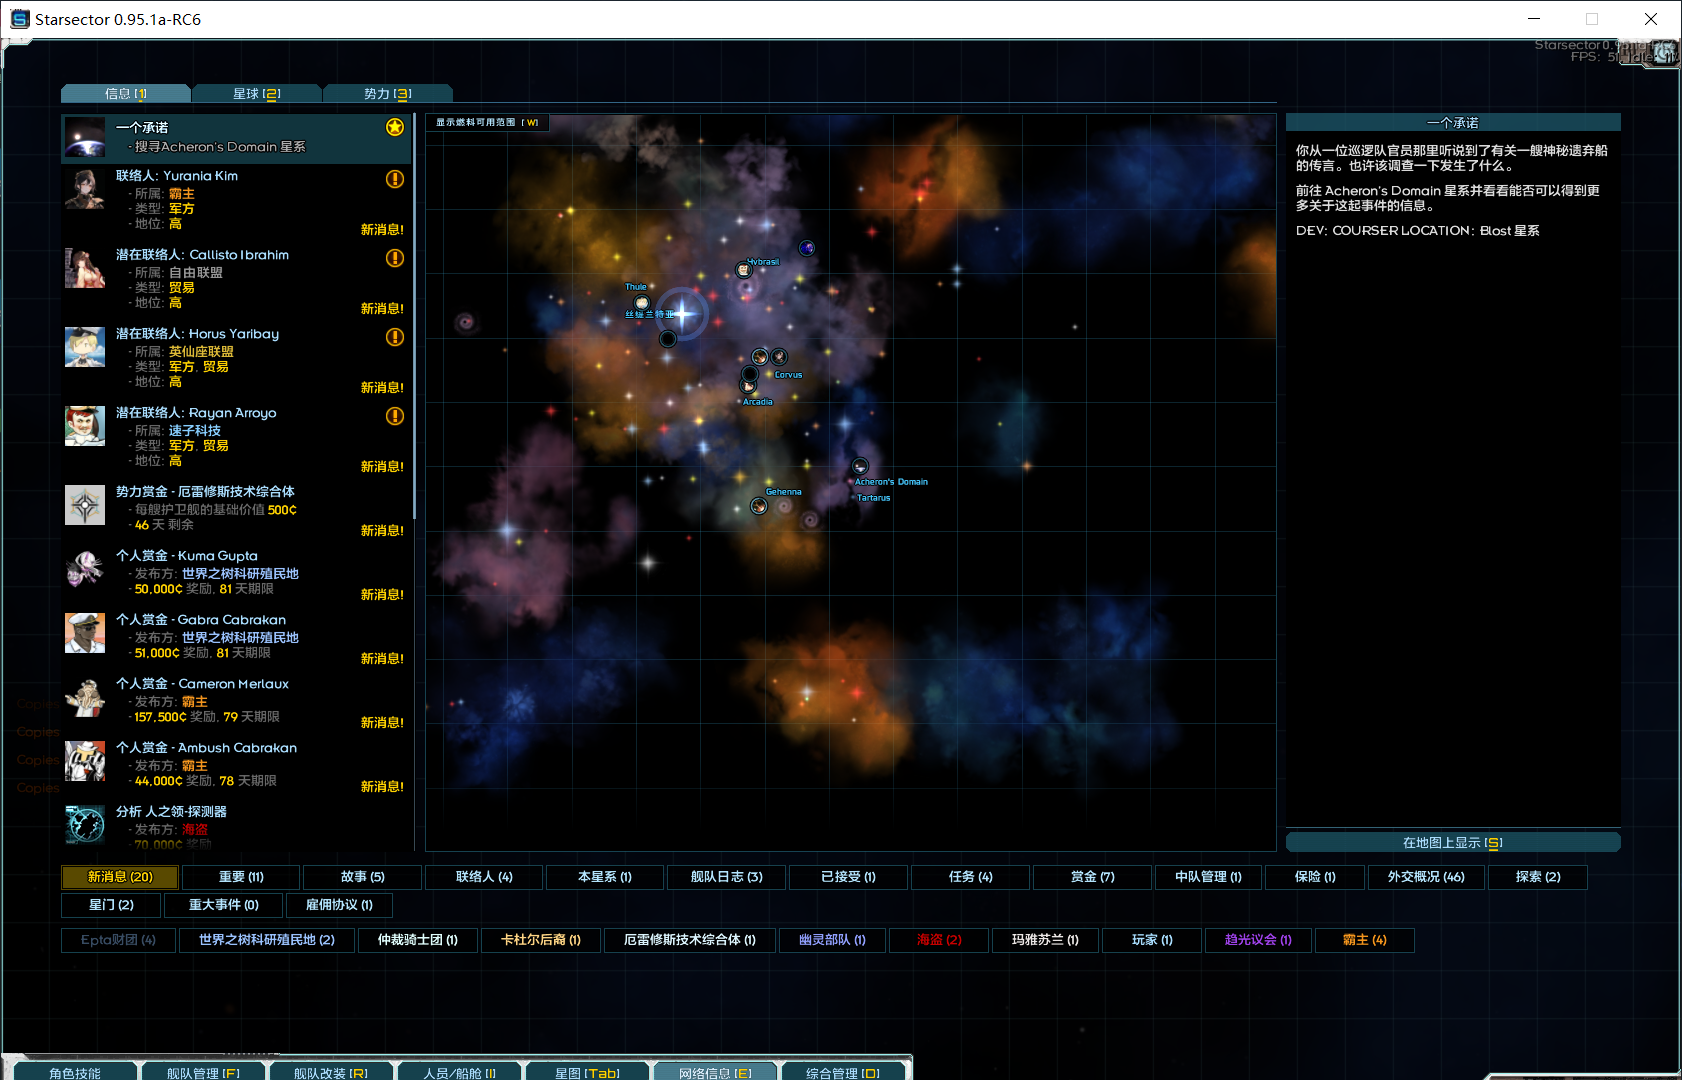Enable the 霸主 (4) faction filter
The height and width of the screenshot is (1080, 1682).
tap(1364, 940)
